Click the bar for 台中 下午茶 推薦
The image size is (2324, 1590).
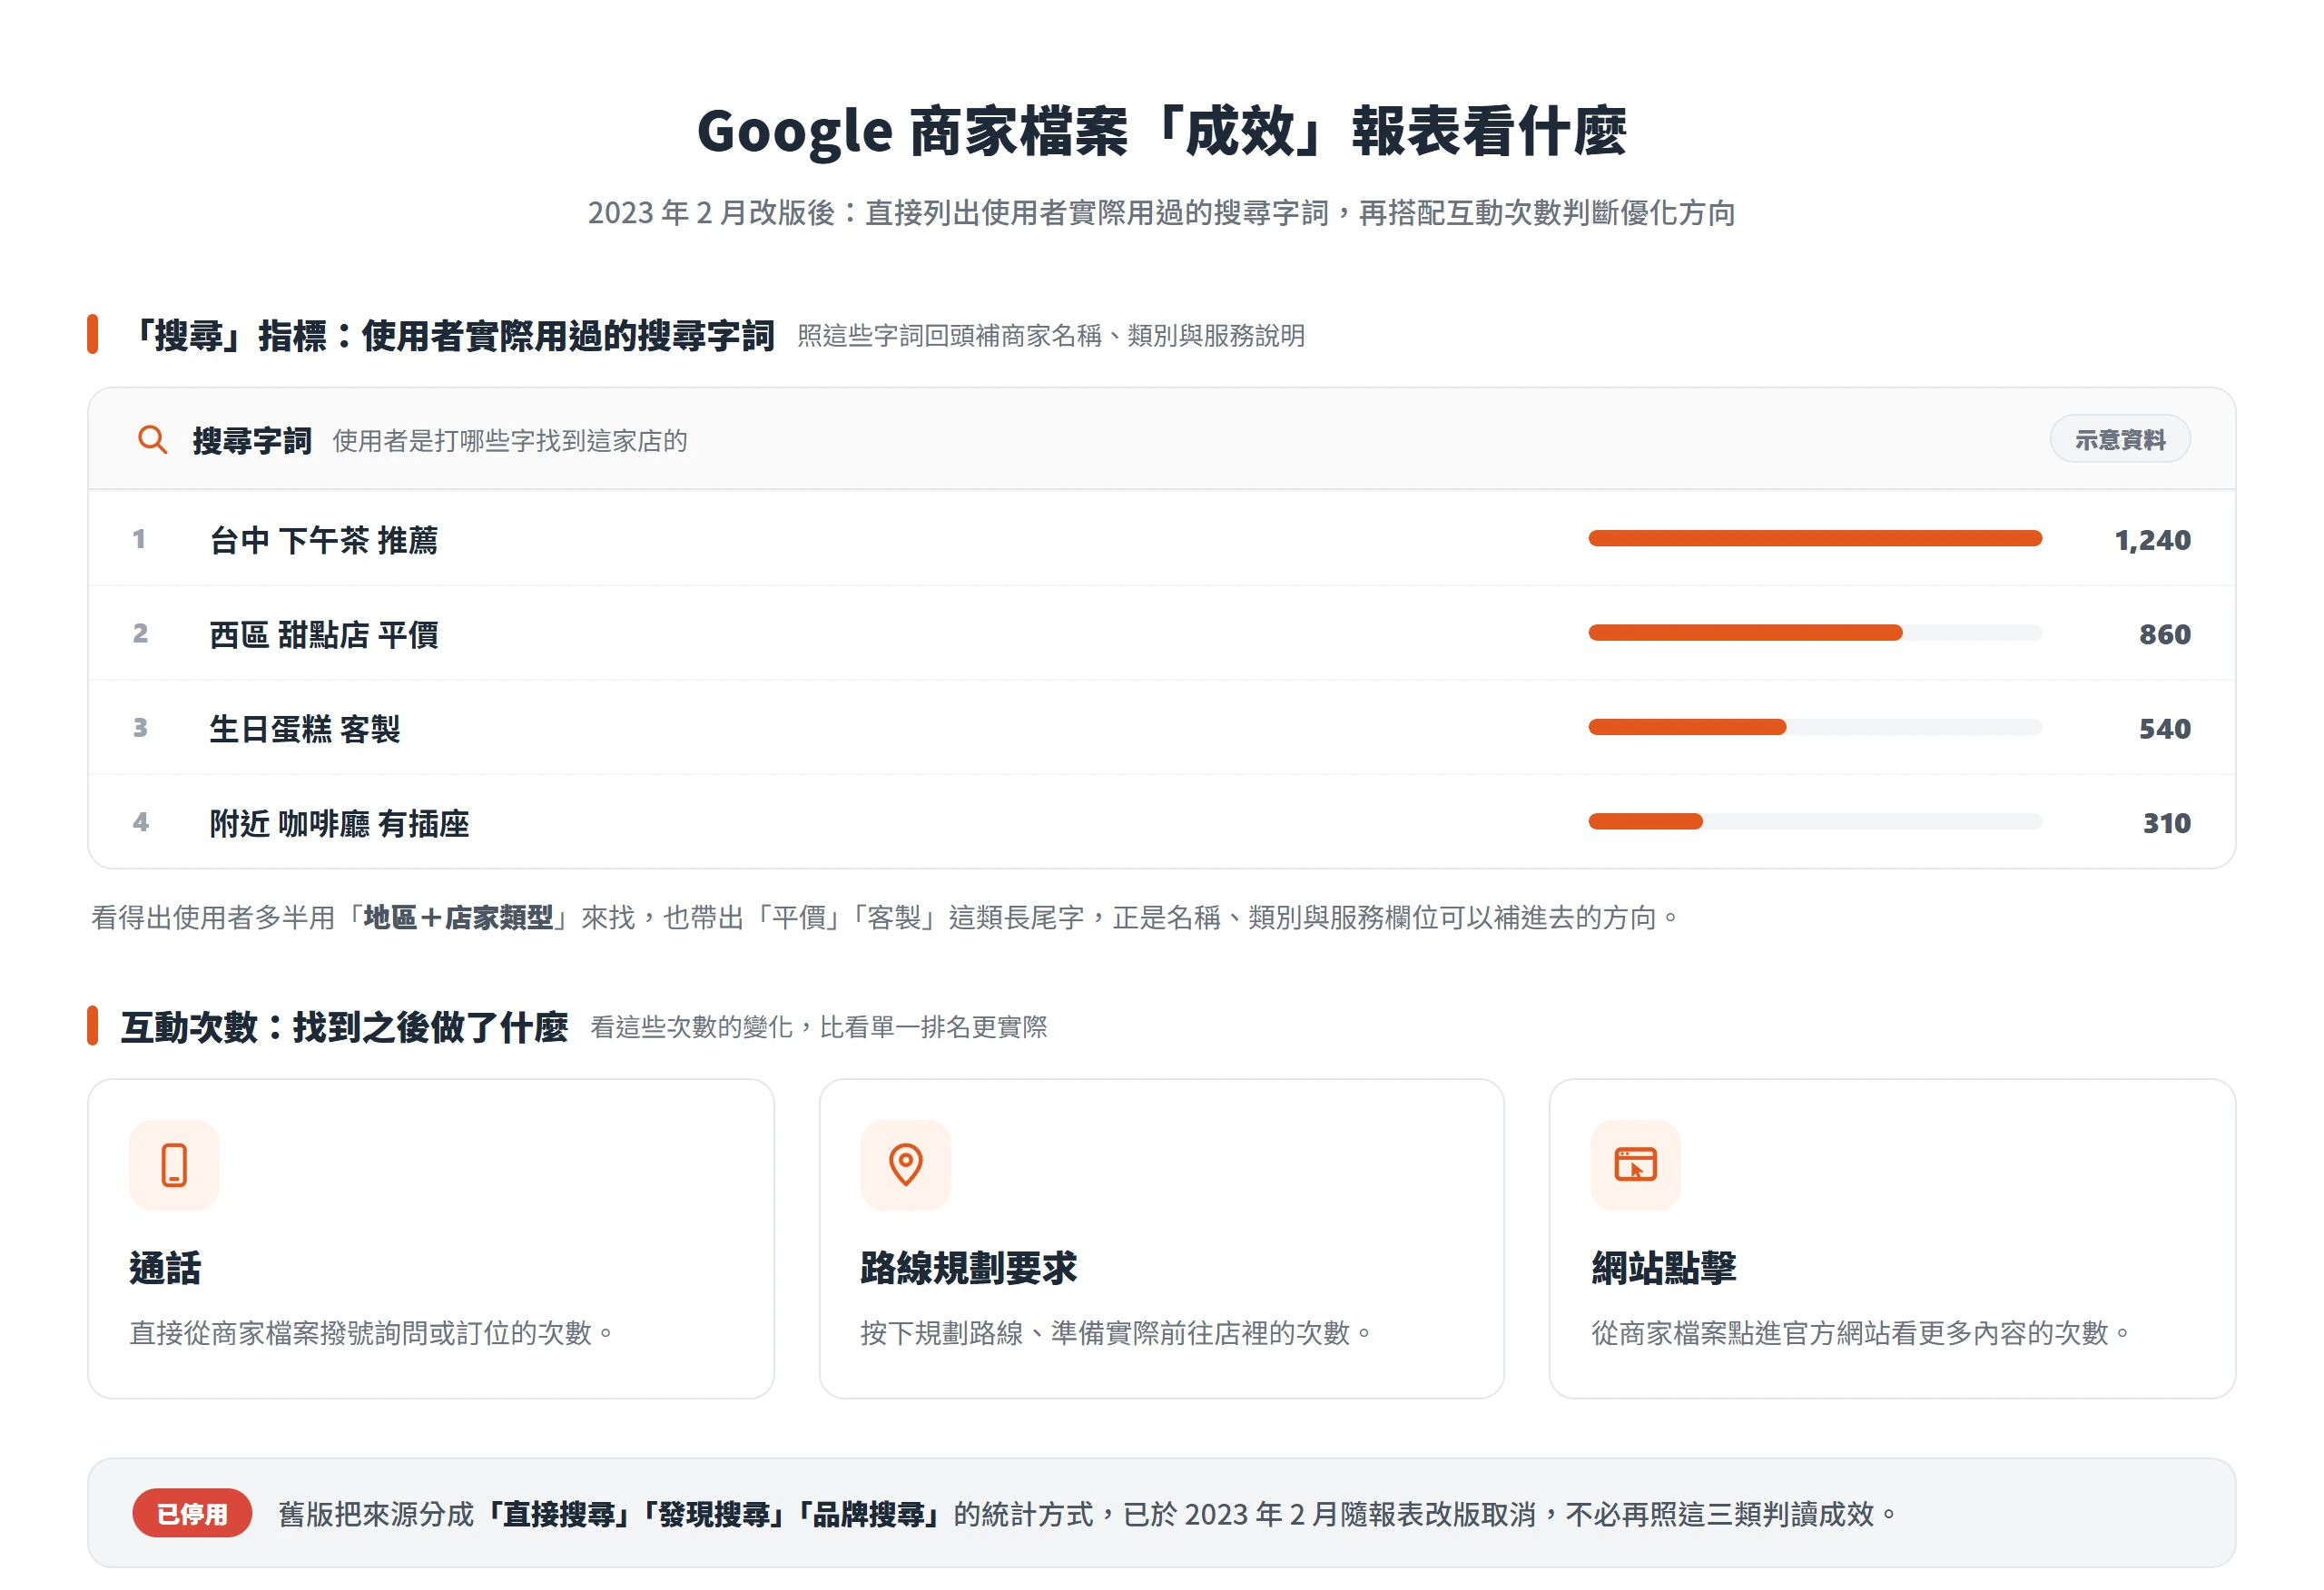pyautogui.click(x=1814, y=539)
